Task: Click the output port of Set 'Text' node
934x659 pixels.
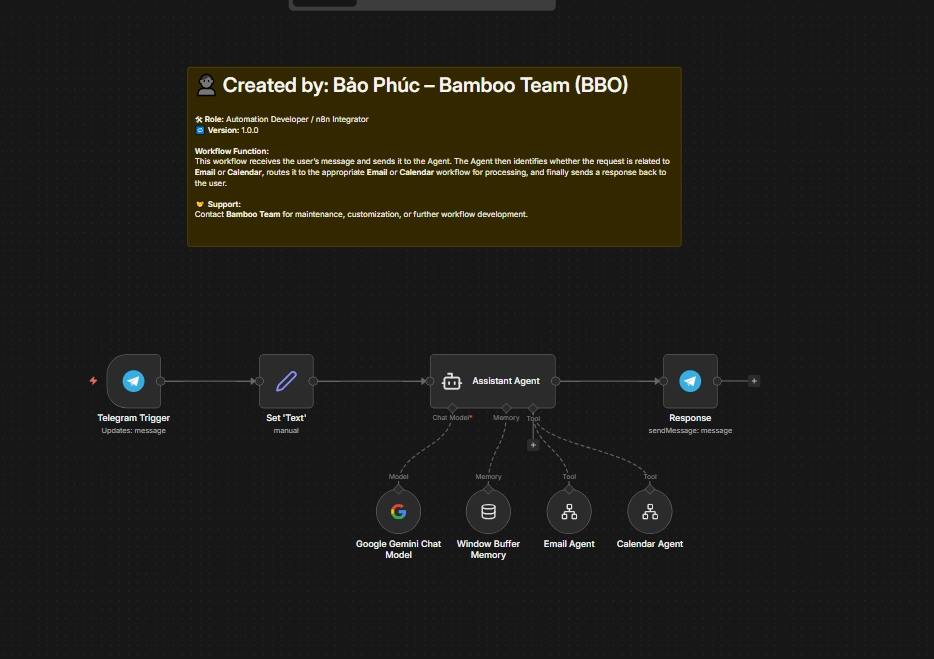Action: (x=313, y=381)
